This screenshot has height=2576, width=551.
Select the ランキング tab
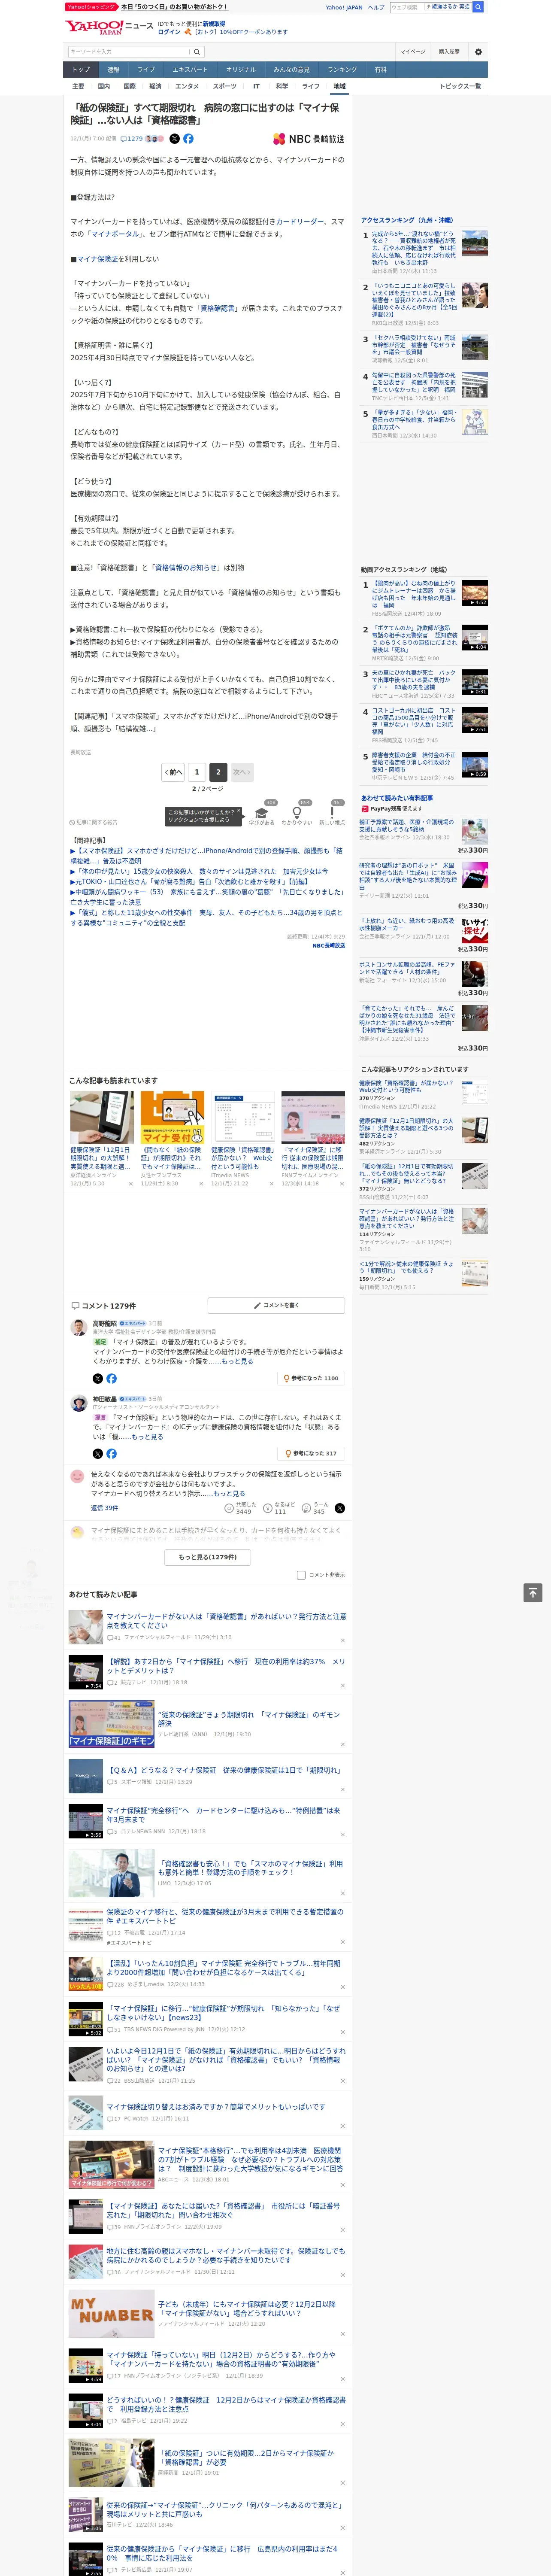[x=342, y=70]
